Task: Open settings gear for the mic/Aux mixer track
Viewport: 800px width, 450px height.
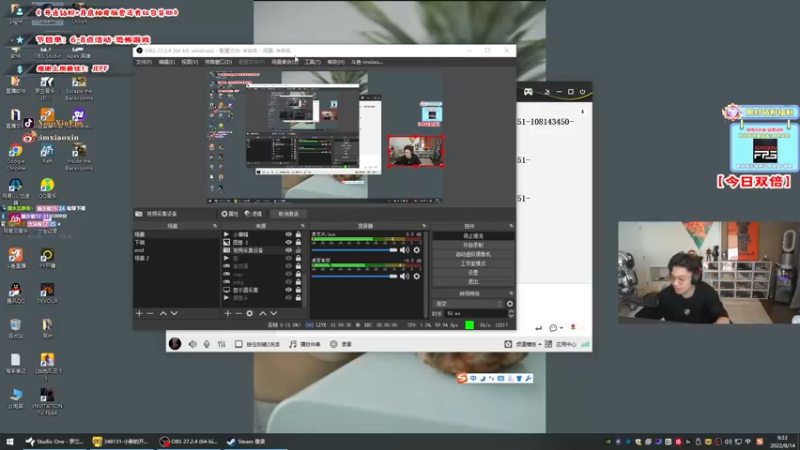Action: click(417, 250)
